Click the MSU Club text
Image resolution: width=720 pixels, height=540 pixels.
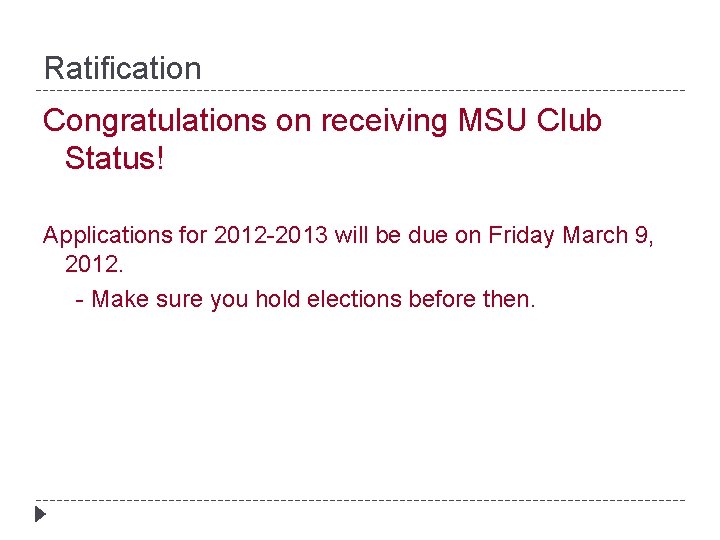coord(530,121)
